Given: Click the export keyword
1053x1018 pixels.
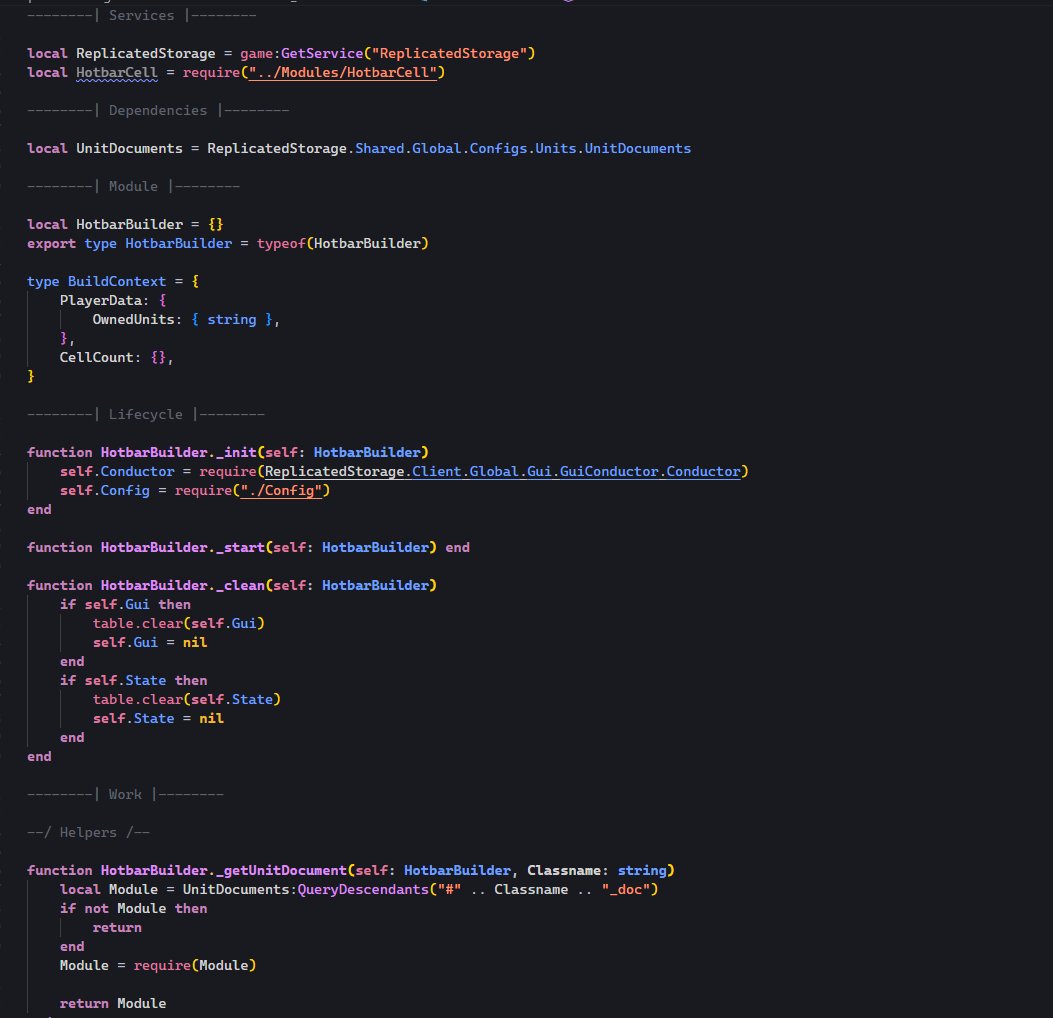Looking at the screenshot, I should pos(51,244).
